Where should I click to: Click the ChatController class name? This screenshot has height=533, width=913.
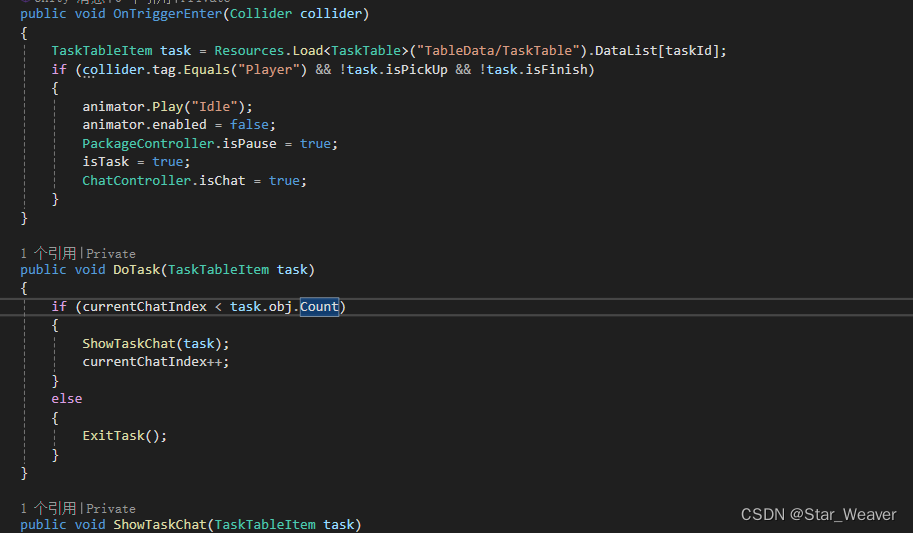pos(137,181)
